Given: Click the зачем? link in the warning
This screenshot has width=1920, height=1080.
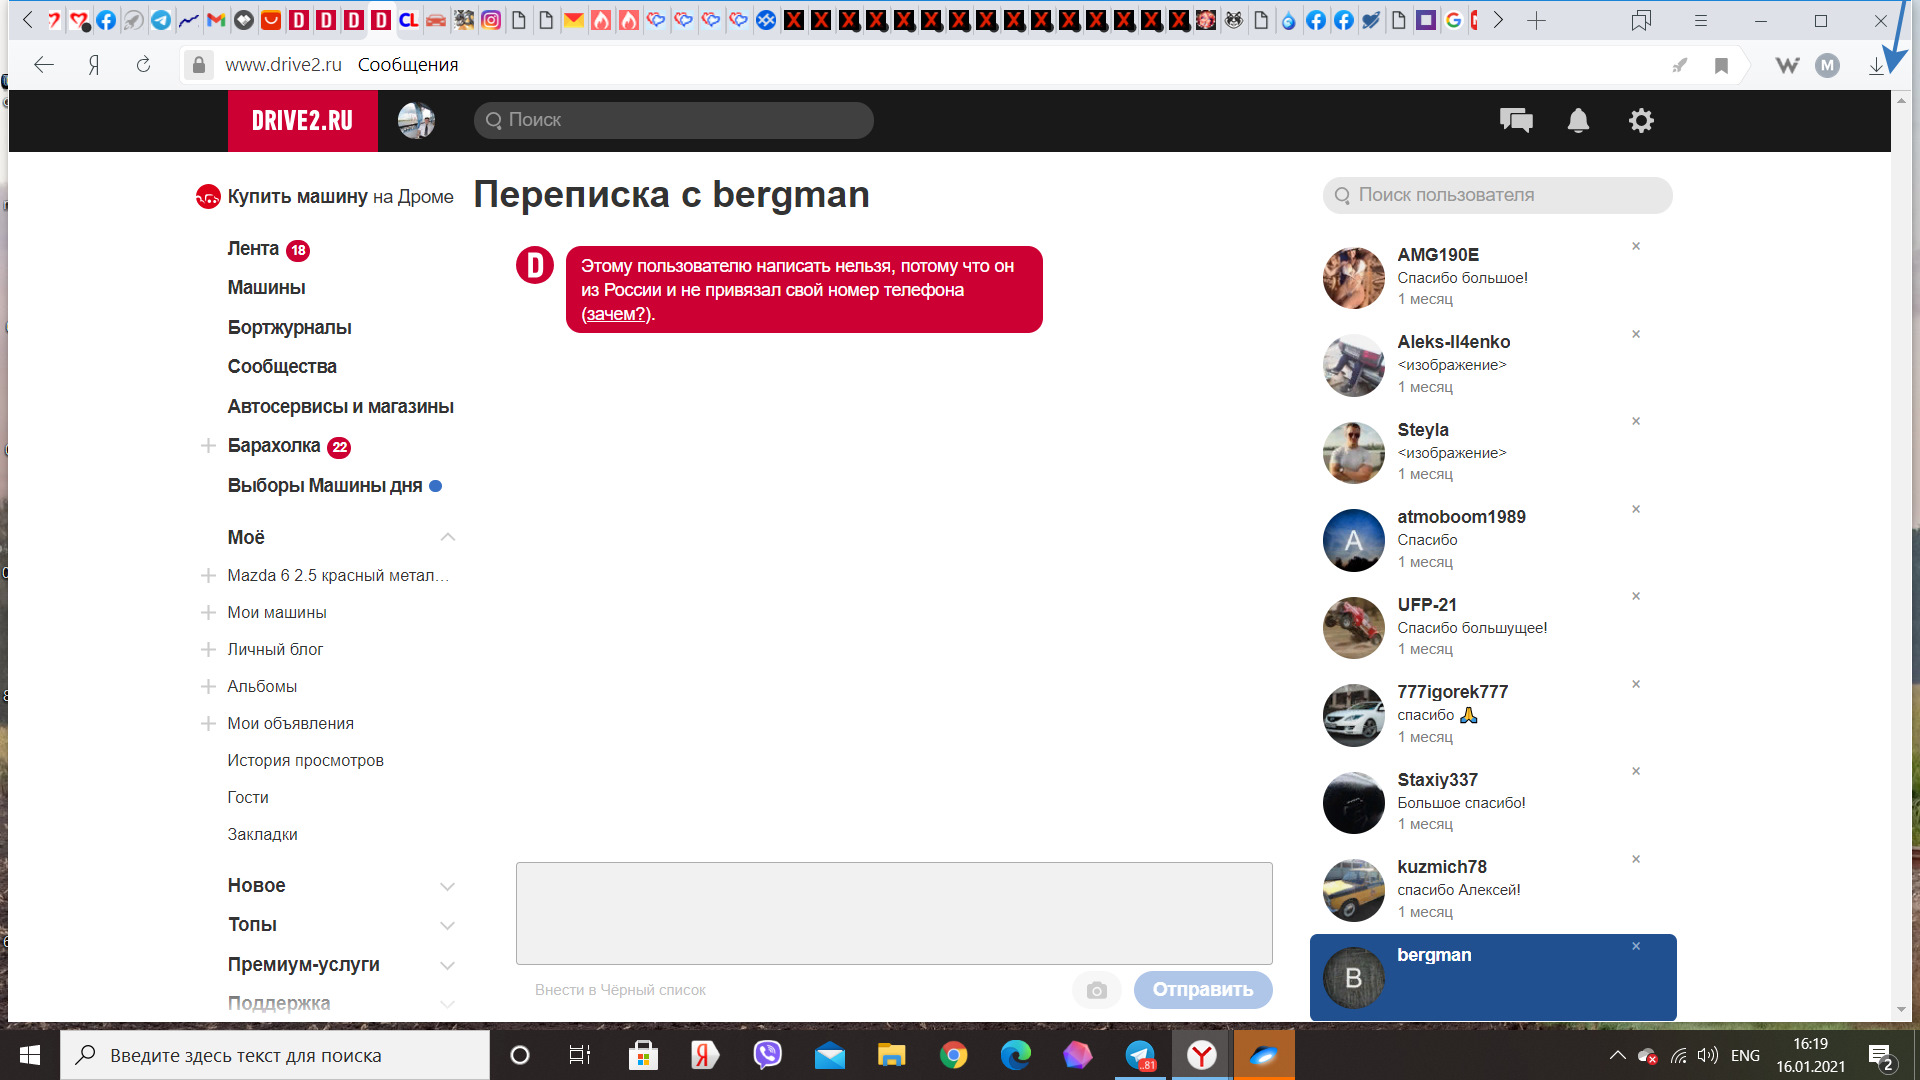Looking at the screenshot, I should coord(614,314).
